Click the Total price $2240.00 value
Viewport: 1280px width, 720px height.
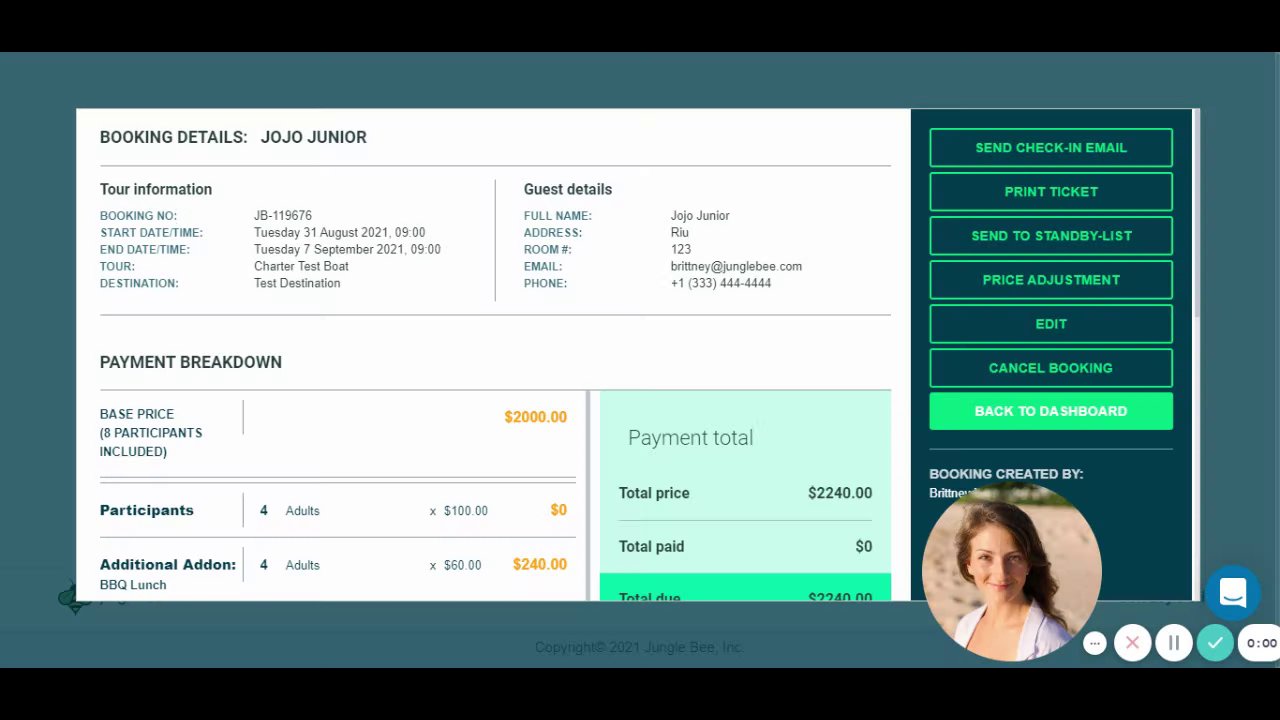coord(840,493)
